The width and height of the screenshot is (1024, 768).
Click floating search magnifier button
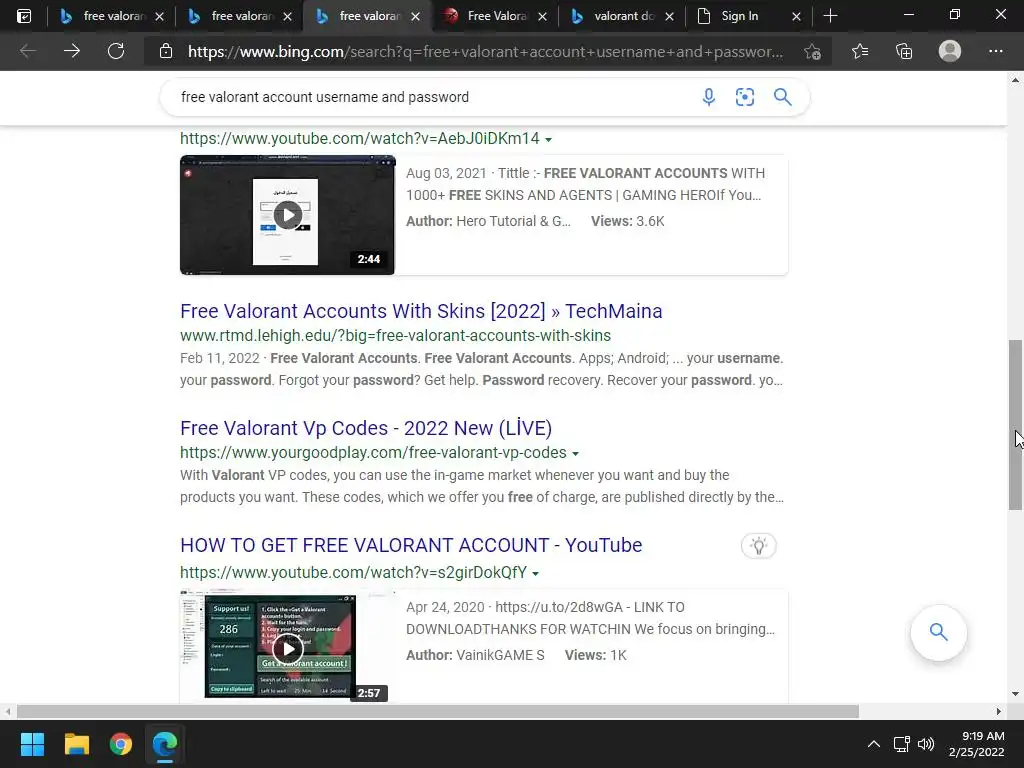click(x=938, y=632)
